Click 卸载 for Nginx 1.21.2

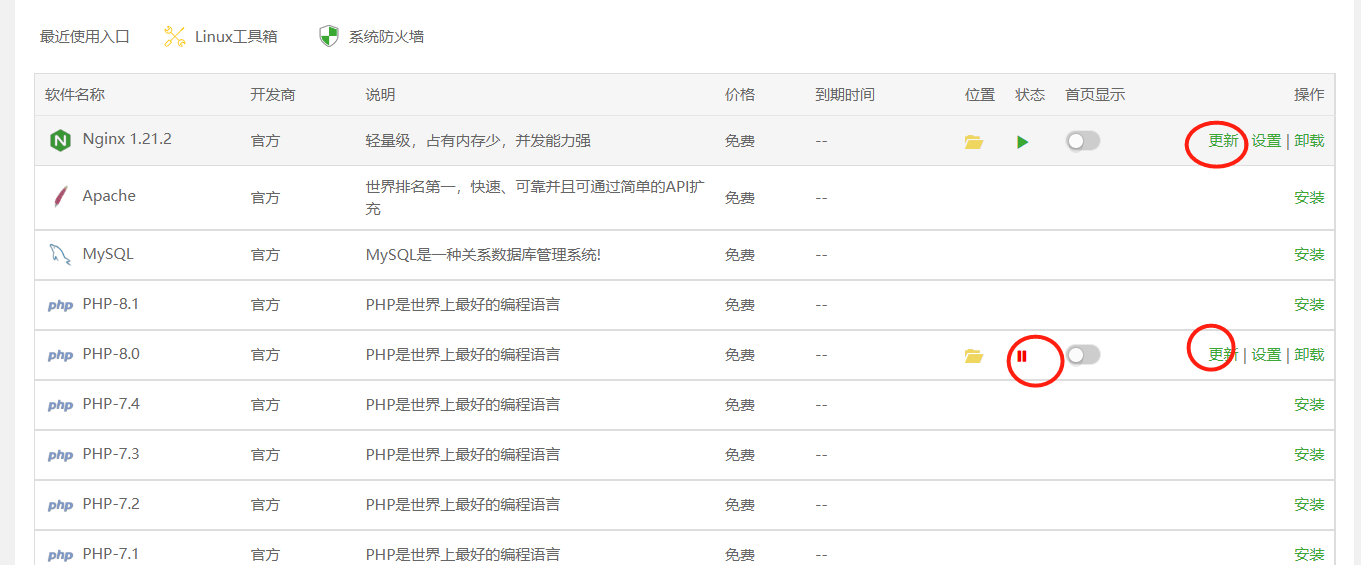(x=1309, y=141)
